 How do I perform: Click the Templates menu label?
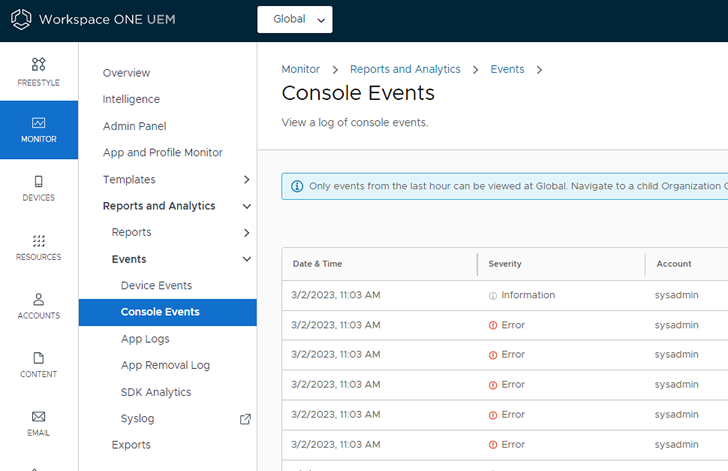pyautogui.click(x=129, y=180)
